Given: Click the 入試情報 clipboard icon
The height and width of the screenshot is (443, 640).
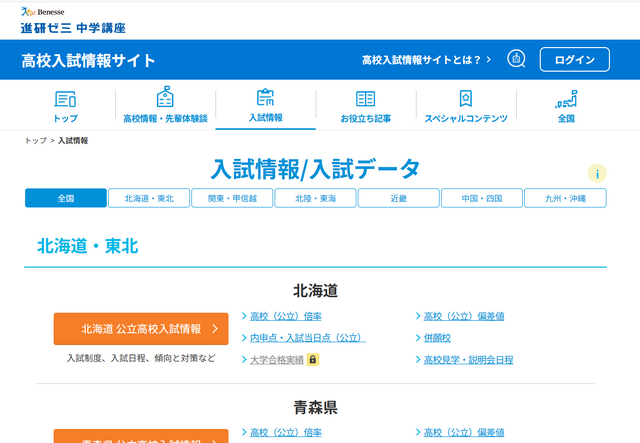Looking at the screenshot, I should pyautogui.click(x=265, y=99).
